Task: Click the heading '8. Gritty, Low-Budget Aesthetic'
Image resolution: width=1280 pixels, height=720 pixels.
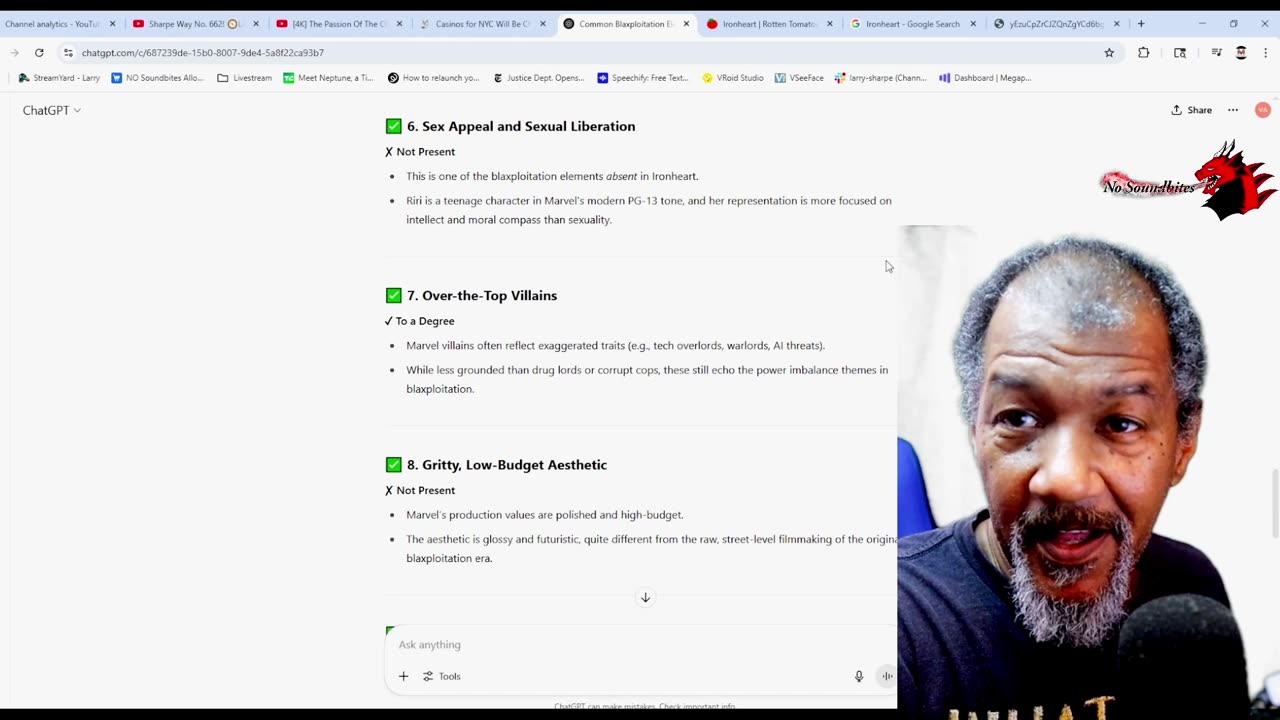Action: [x=507, y=465]
